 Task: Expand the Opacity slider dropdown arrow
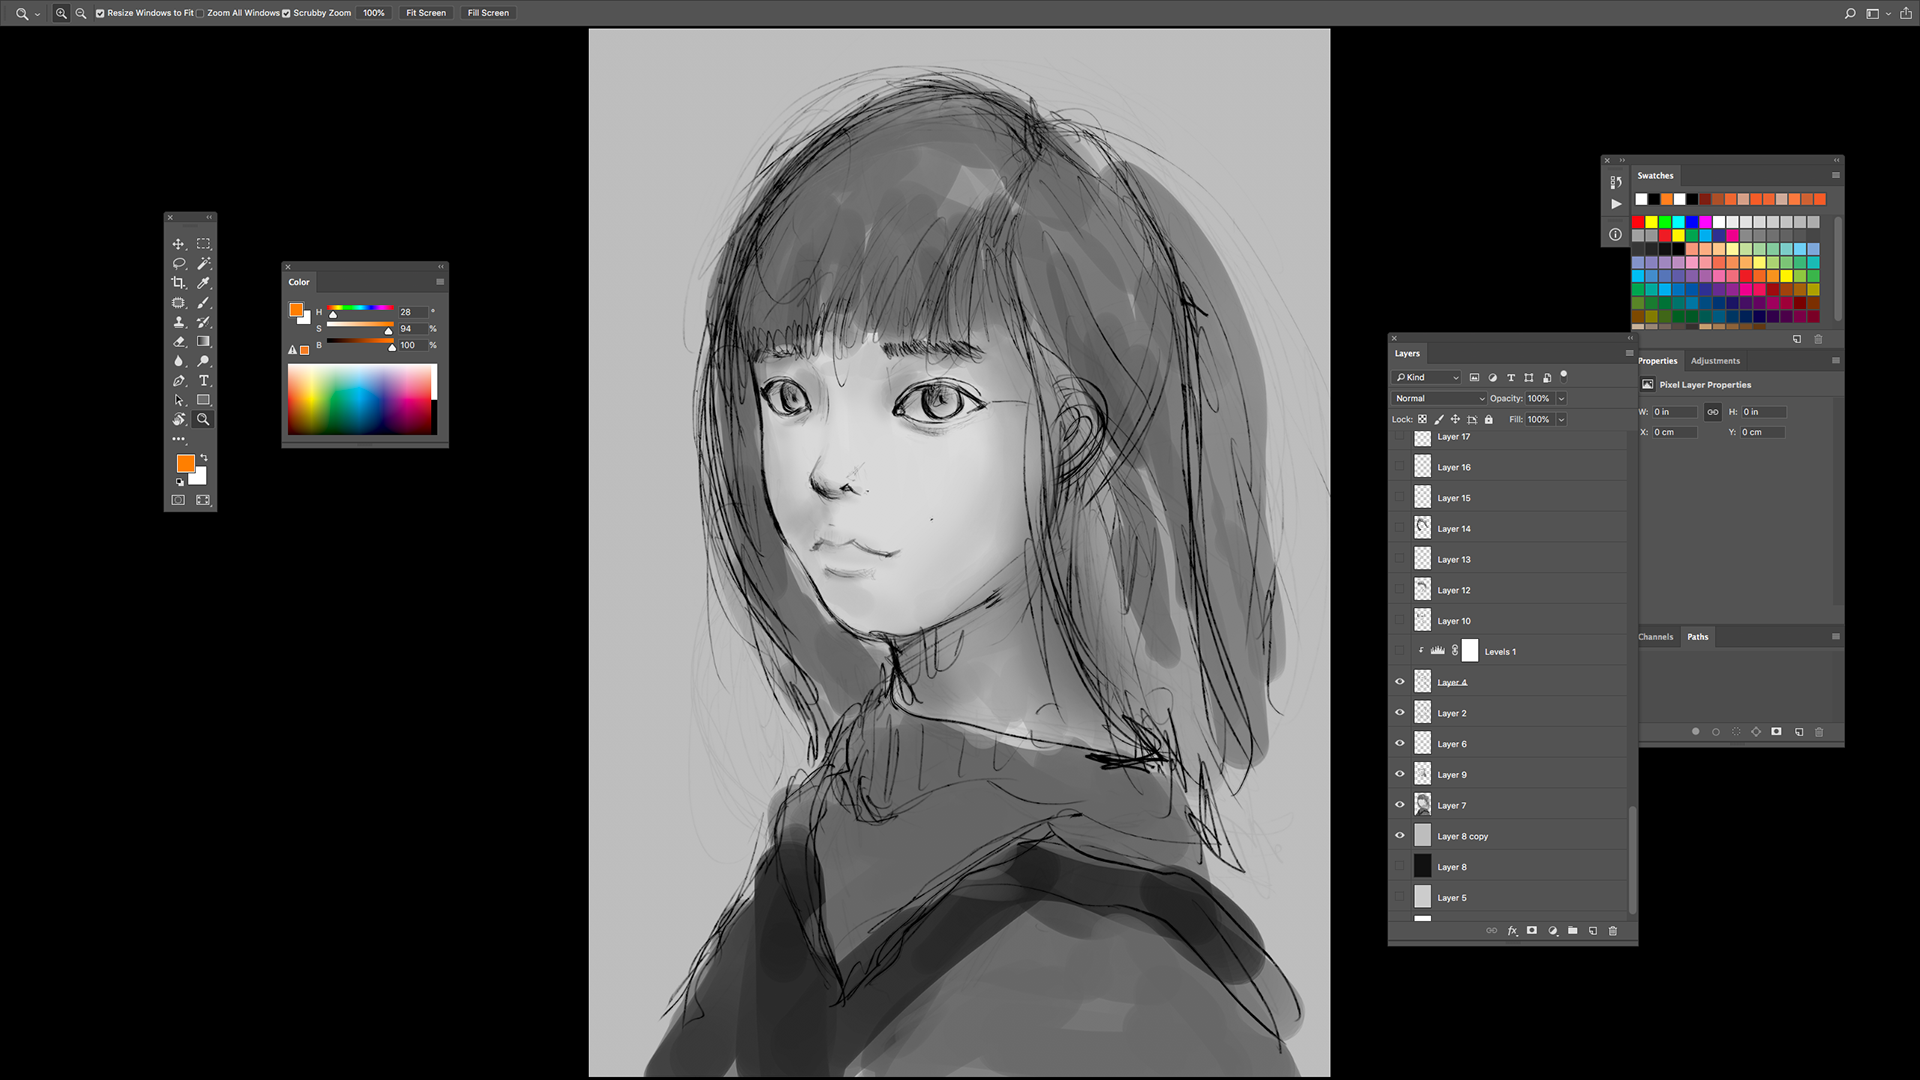pos(1561,398)
